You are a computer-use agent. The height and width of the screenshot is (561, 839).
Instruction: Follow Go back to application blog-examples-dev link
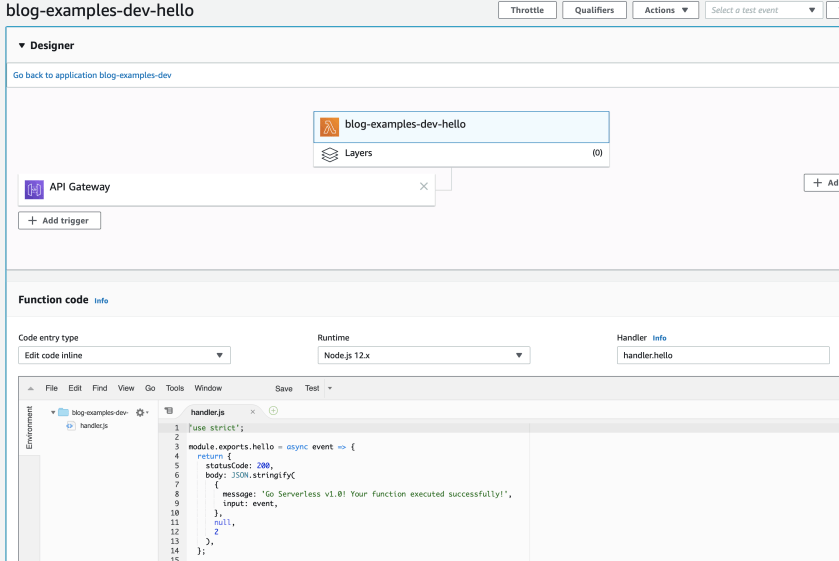pyautogui.click(x=92, y=75)
